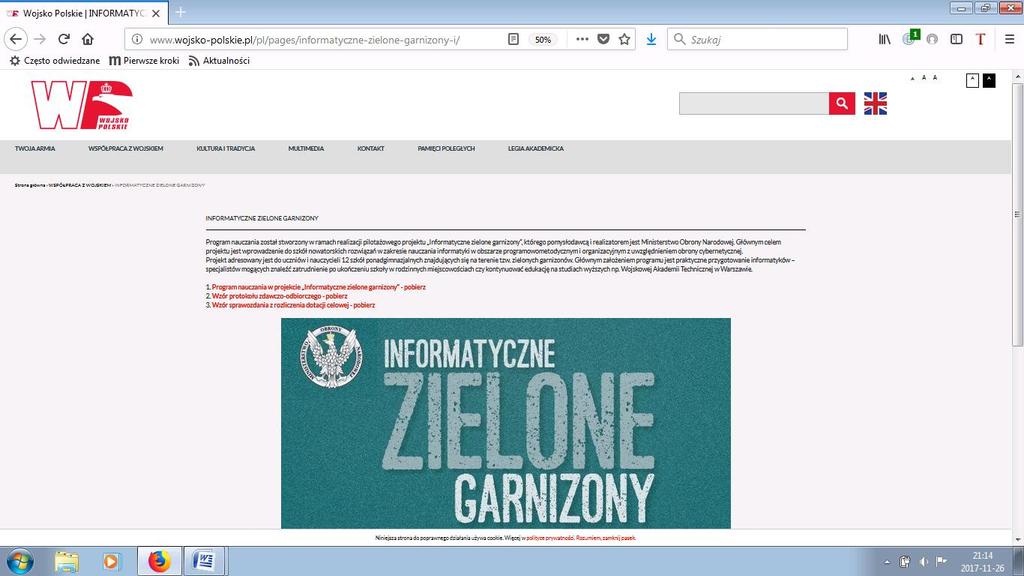Image resolution: width=1024 pixels, height=576 pixels.
Task: Switch to English via UK flag
Action: pyautogui.click(x=875, y=103)
